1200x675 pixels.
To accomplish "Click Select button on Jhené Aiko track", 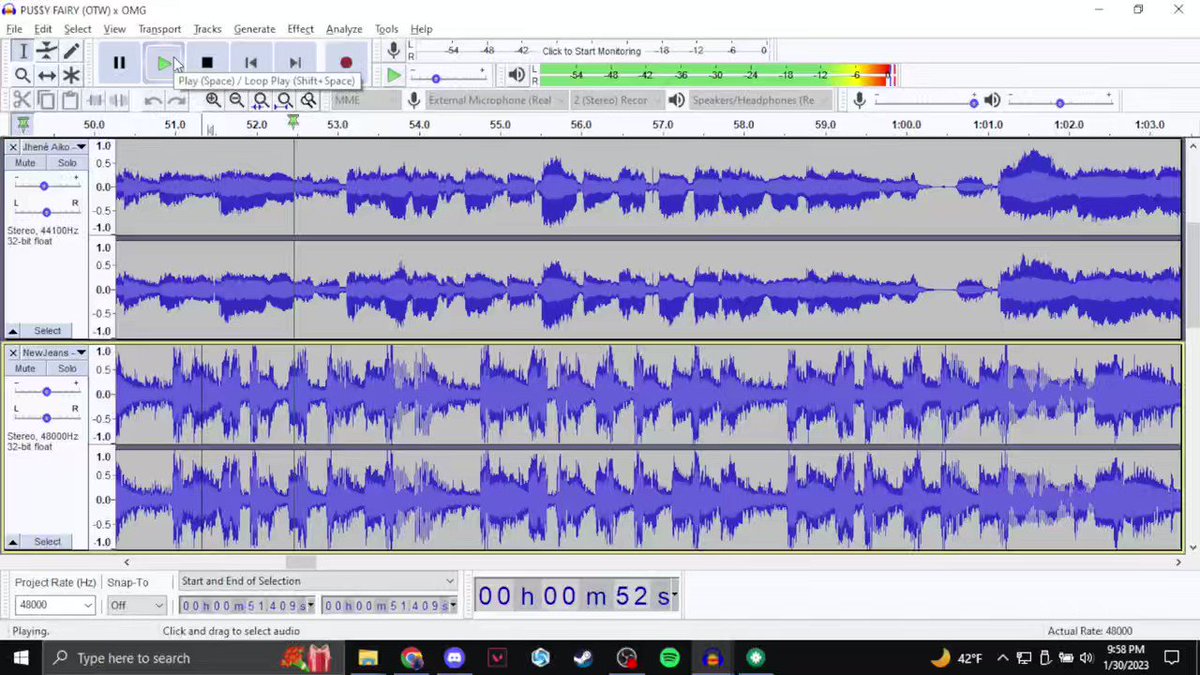I will [47, 331].
